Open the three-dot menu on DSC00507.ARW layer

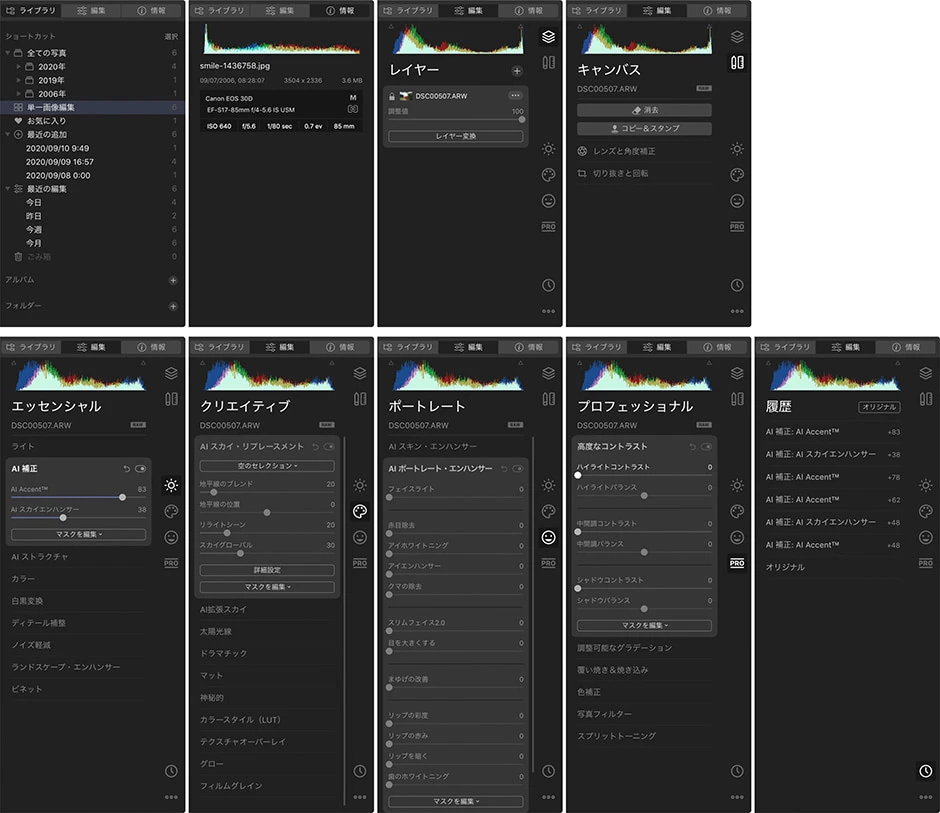[515, 95]
